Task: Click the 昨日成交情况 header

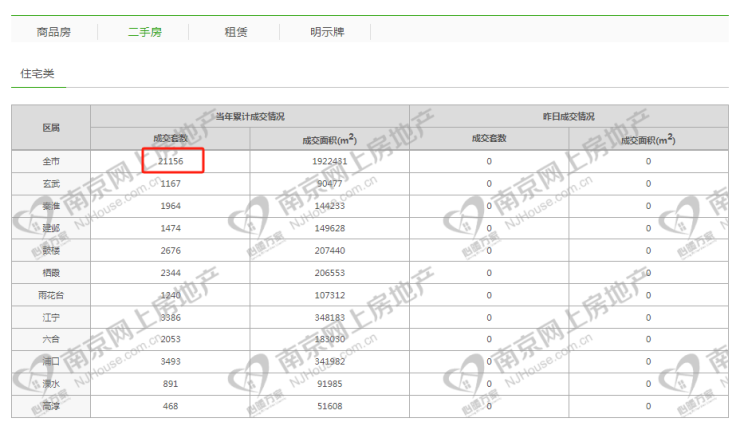Action: [x=569, y=116]
